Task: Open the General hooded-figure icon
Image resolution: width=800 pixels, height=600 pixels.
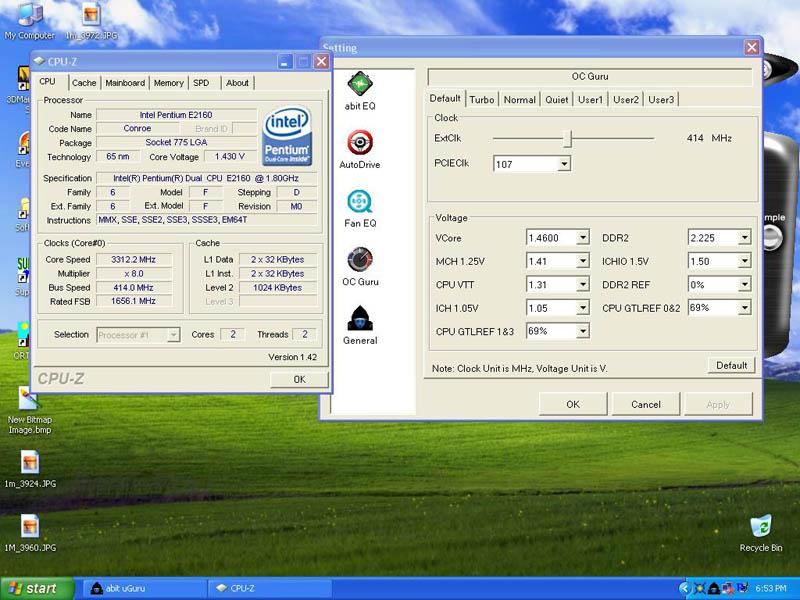Action: (x=360, y=318)
